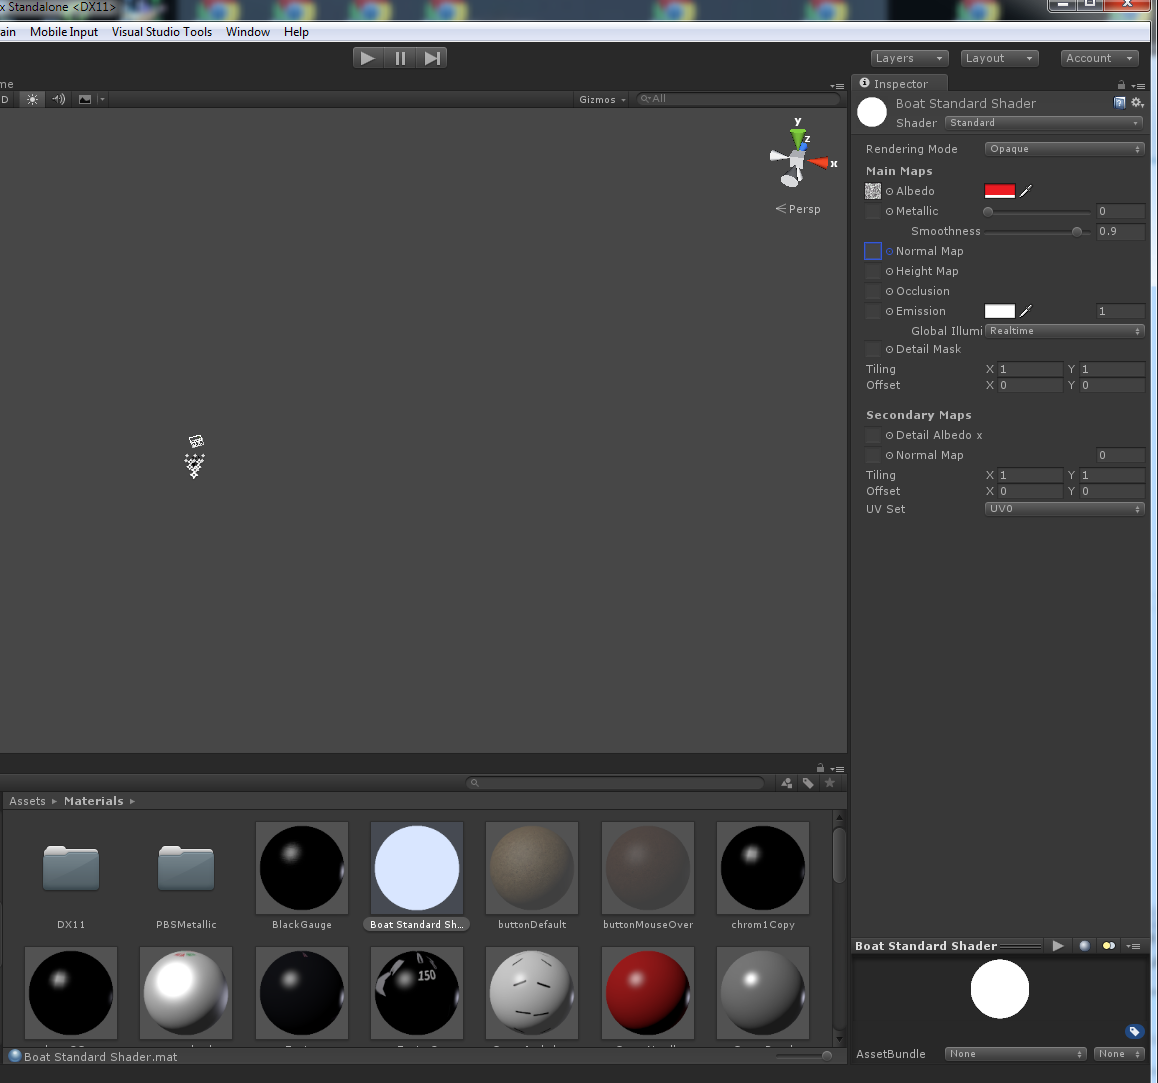This screenshot has width=1158, height=1083.
Task: Select the buttonDefault material thumbnail
Action: point(531,868)
